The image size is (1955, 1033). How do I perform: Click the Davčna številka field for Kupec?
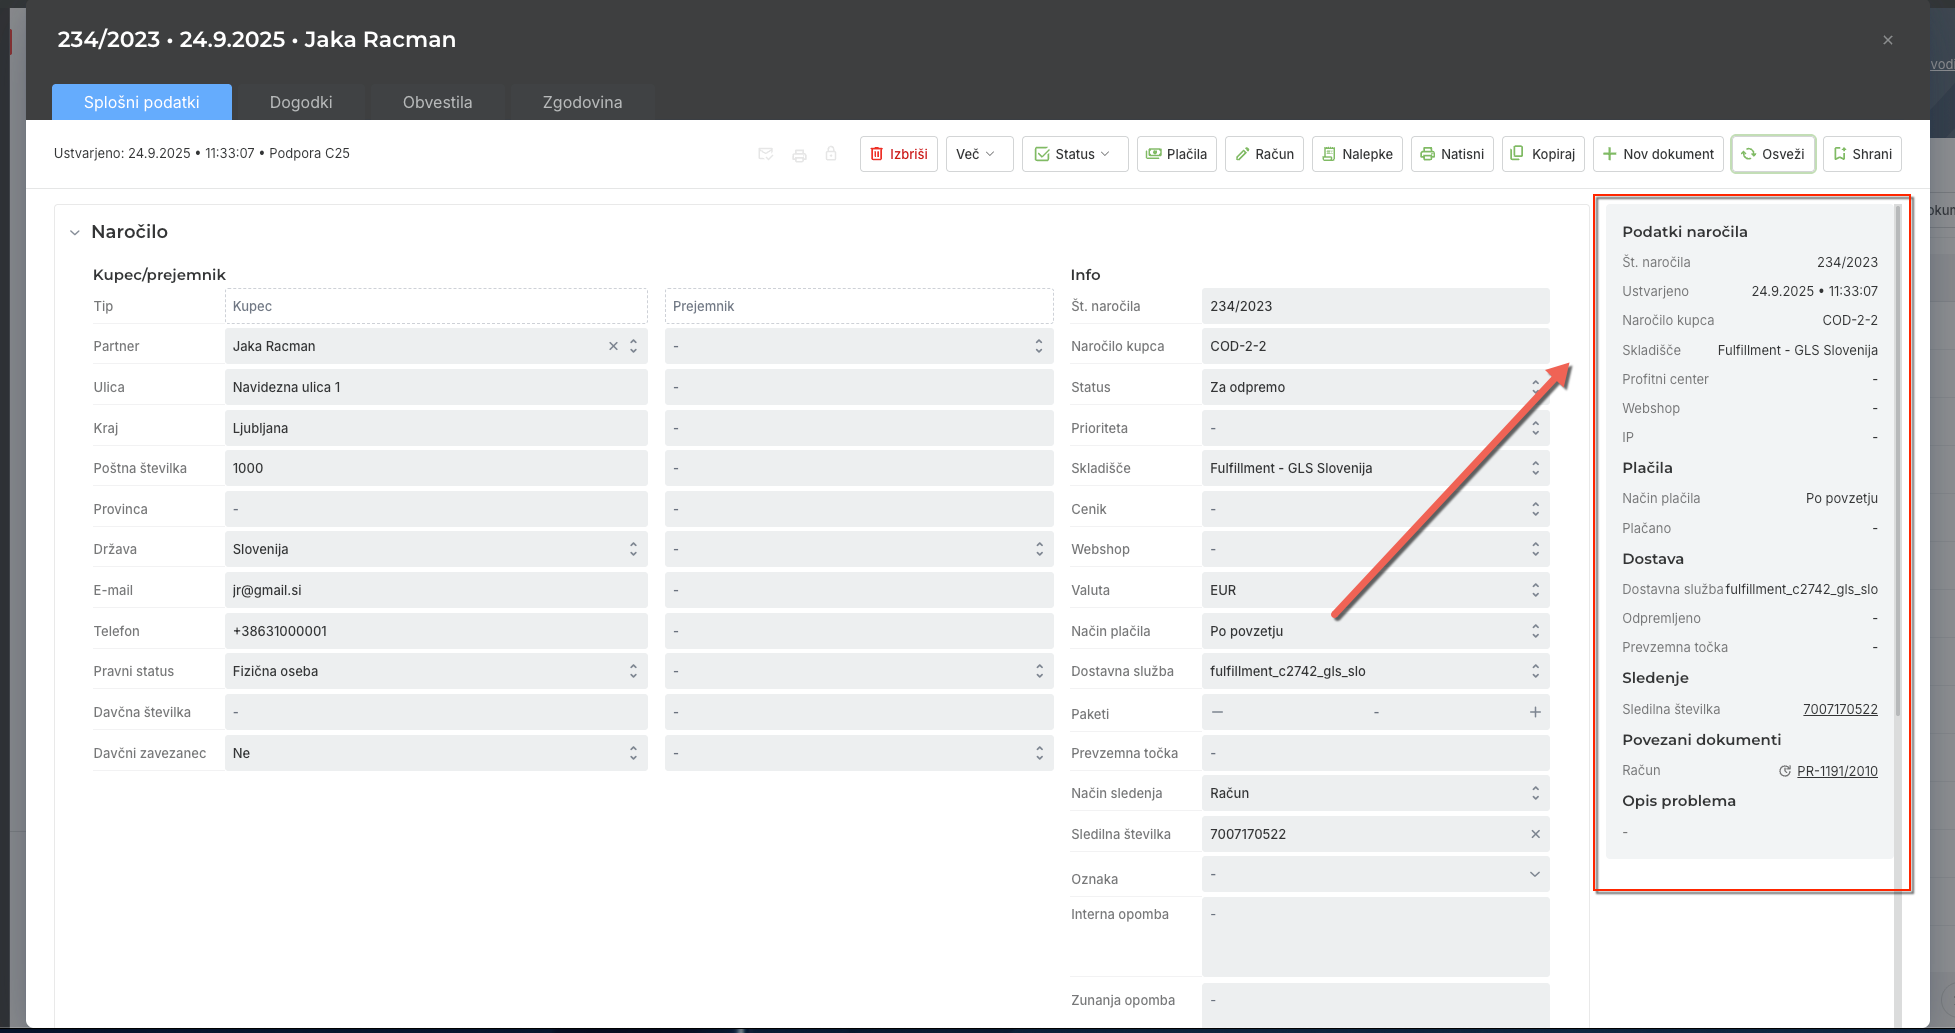point(436,712)
